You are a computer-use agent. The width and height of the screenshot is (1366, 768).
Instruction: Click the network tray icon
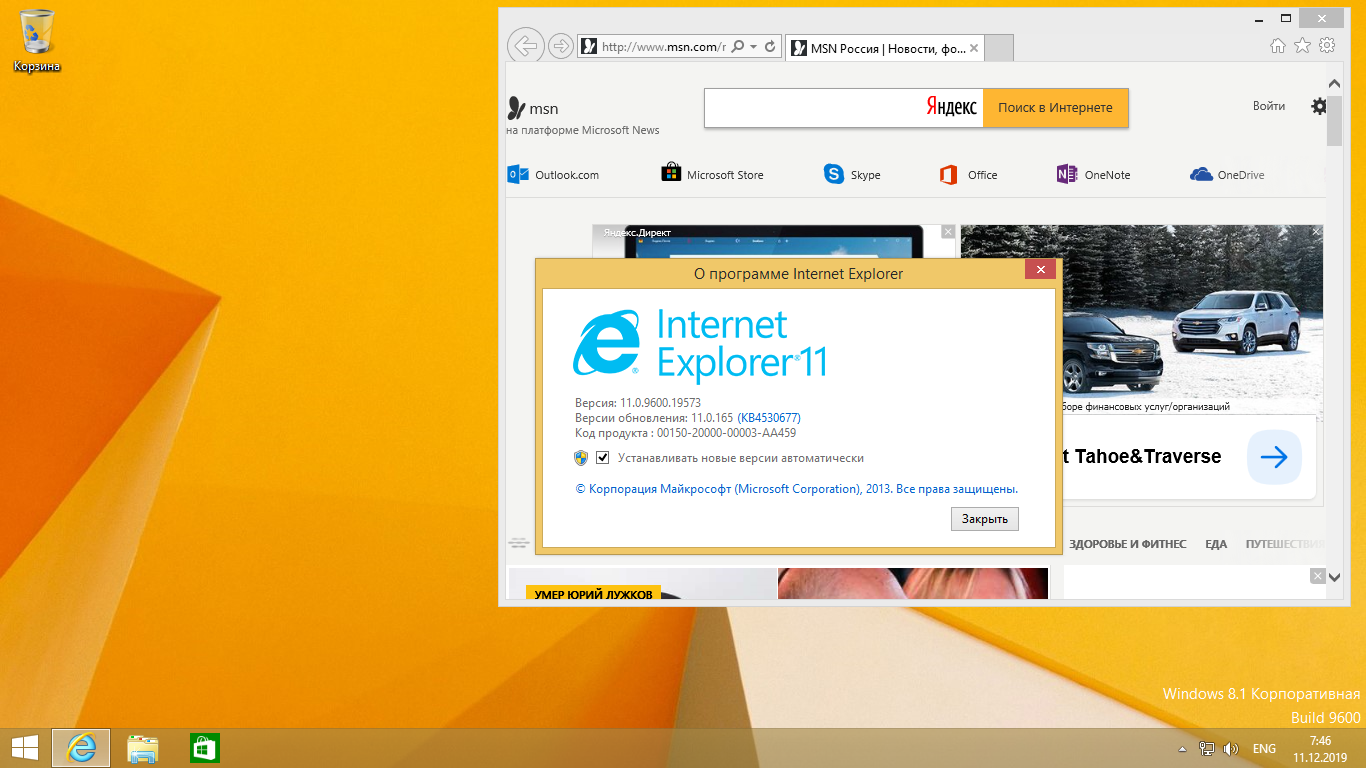pyautogui.click(x=1208, y=748)
